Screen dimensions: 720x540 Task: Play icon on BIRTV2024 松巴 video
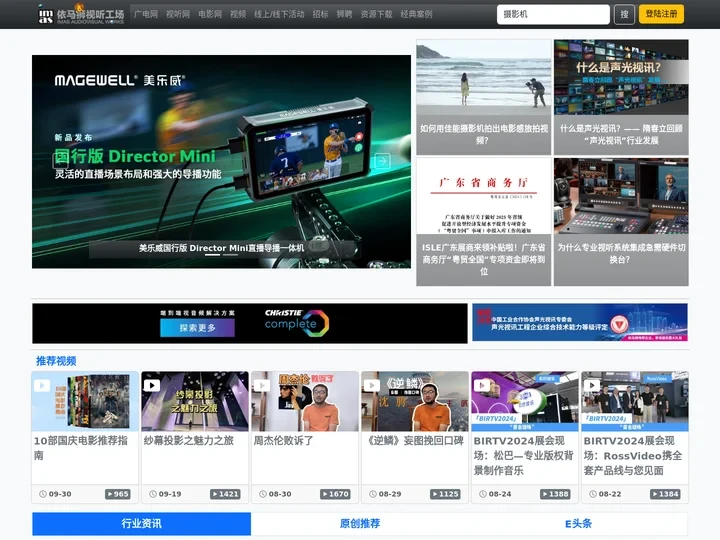(482, 385)
